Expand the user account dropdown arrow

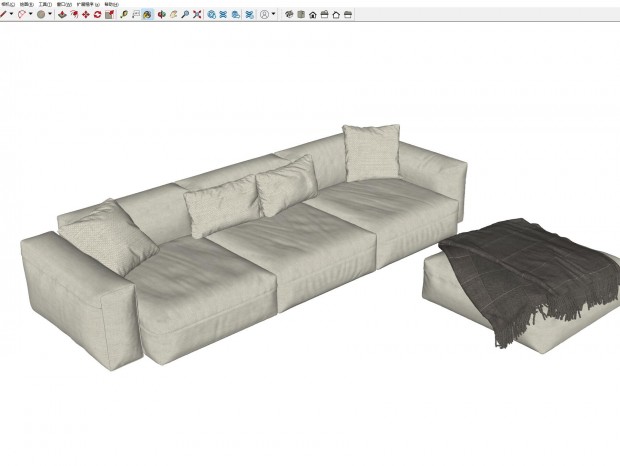[x=273, y=14]
